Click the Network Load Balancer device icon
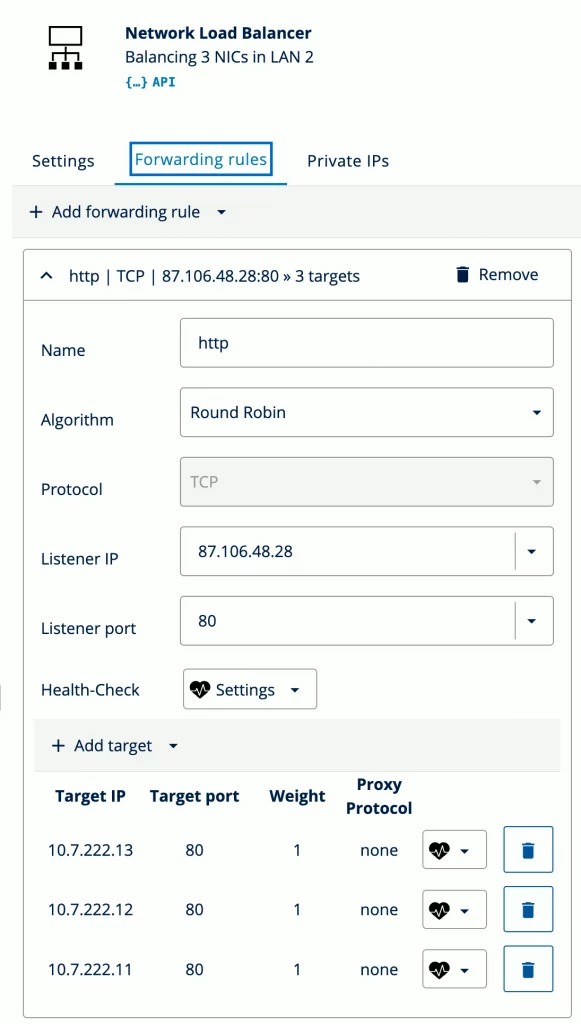Viewport: 581px width, 1024px height. coord(64,48)
